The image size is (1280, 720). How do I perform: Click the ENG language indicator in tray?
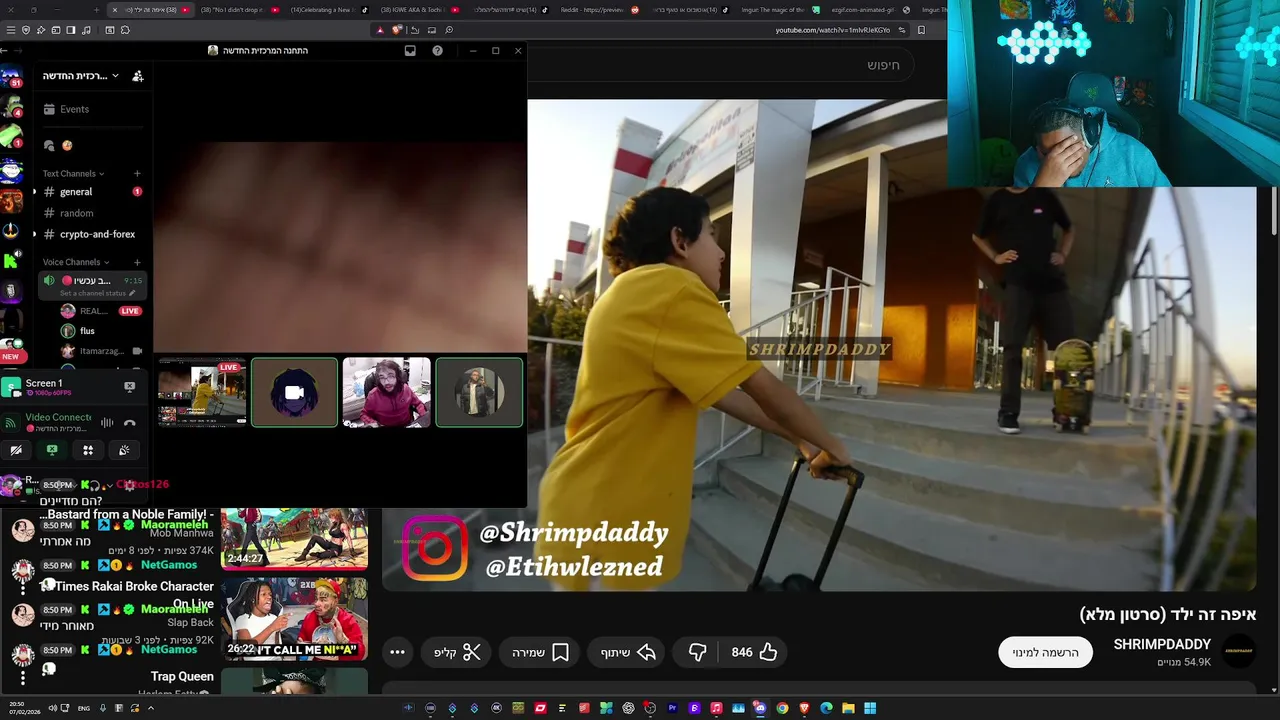click(x=84, y=708)
